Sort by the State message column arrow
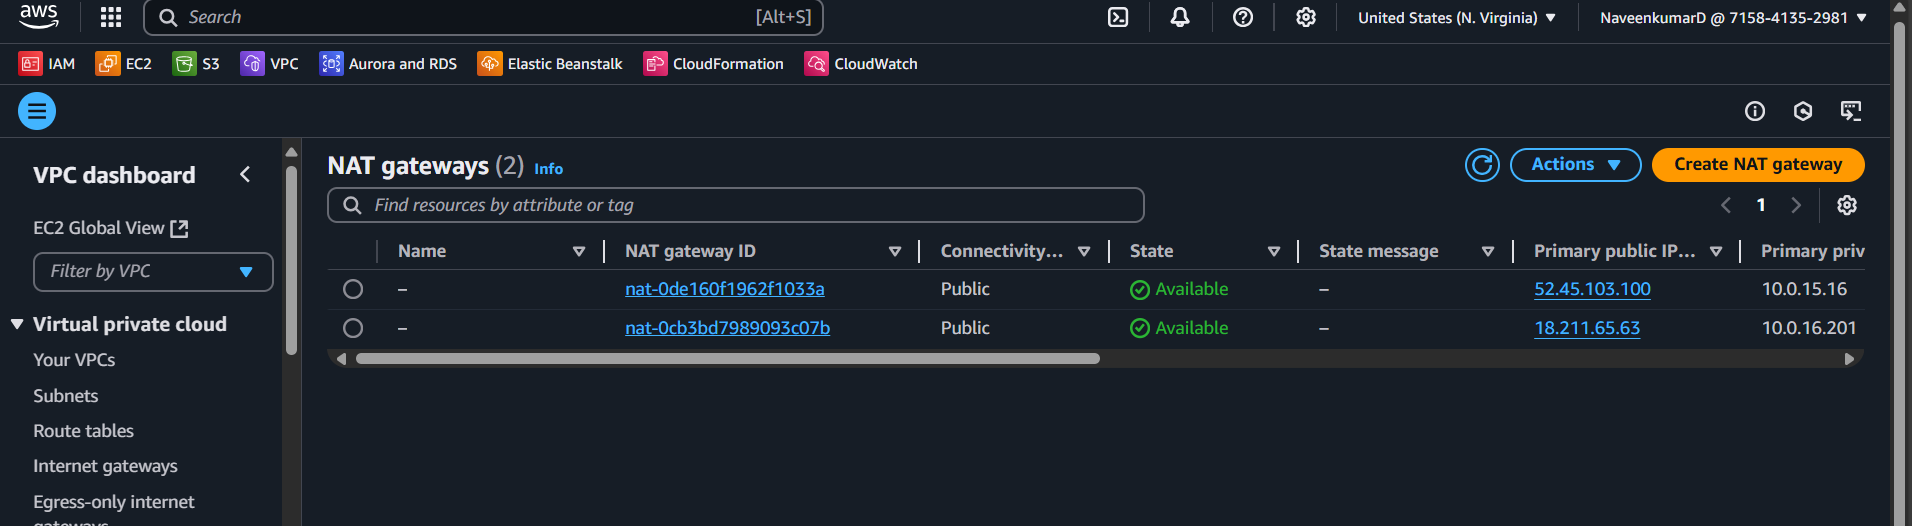The image size is (1912, 526). tap(1488, 251)
